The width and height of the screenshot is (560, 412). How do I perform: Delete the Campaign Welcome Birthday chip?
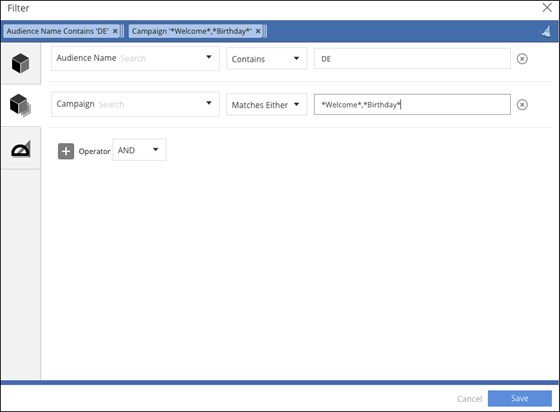[258, 31]
